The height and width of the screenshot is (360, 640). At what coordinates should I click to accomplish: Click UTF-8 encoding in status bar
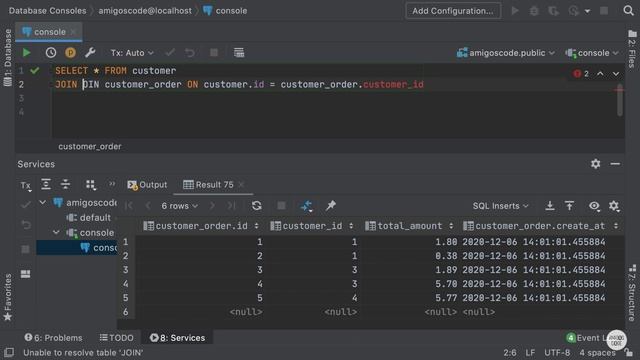[x=557, y=353]
